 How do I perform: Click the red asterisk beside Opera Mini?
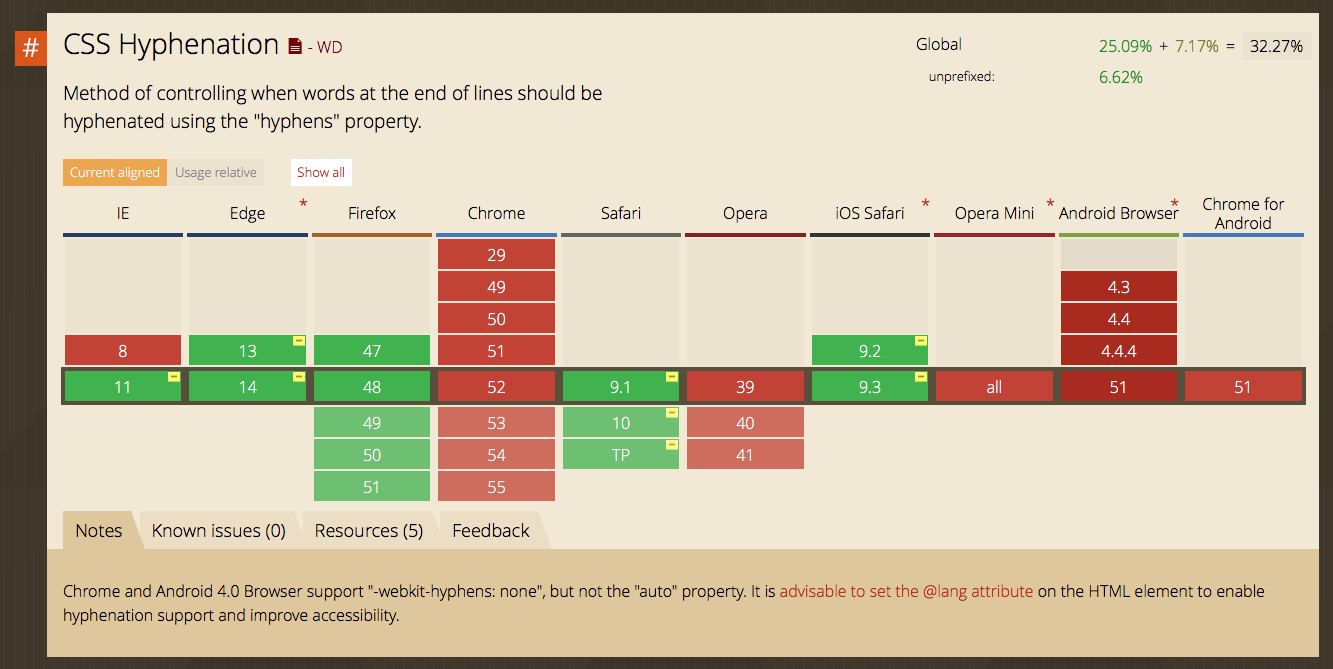(x=1050, y=204)
